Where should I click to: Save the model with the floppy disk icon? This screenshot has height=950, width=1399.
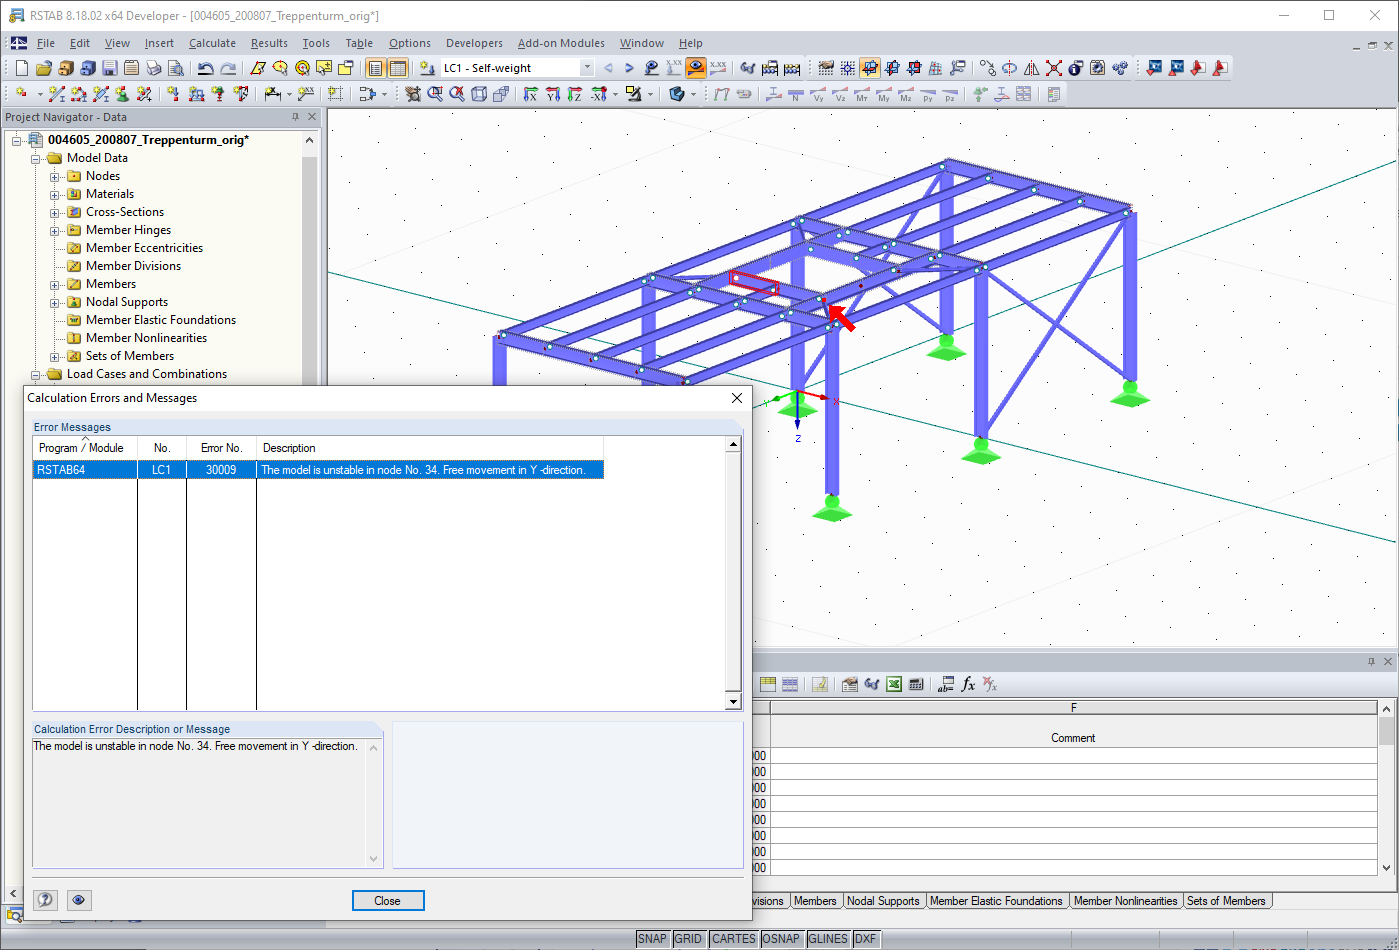(109, 68)
